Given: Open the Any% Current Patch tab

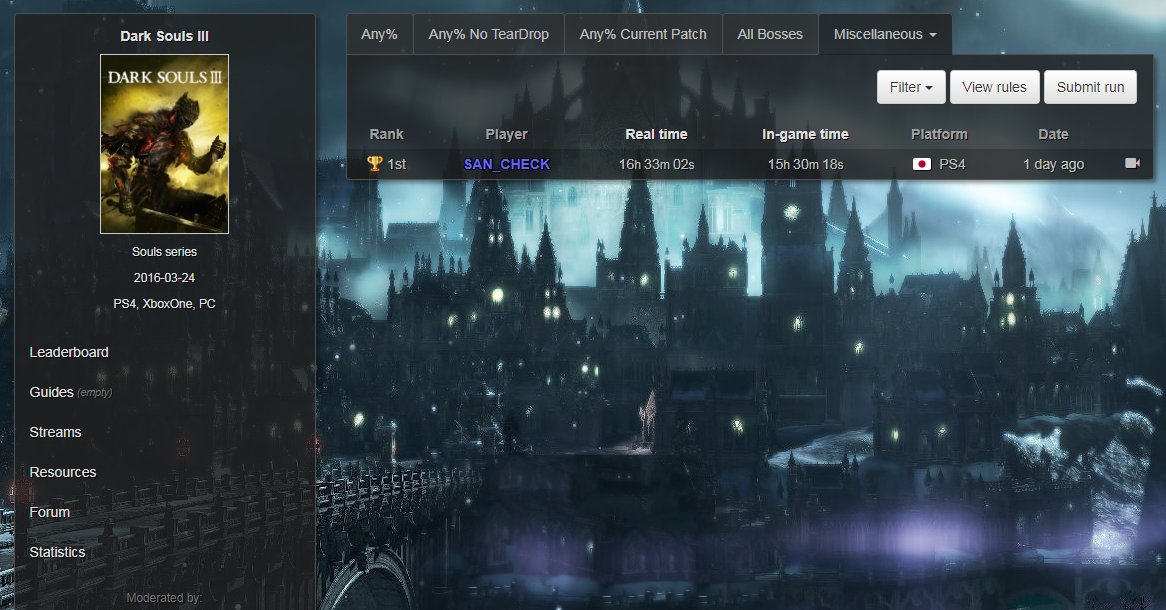Looking at the screenshot, I should (643, 34).
